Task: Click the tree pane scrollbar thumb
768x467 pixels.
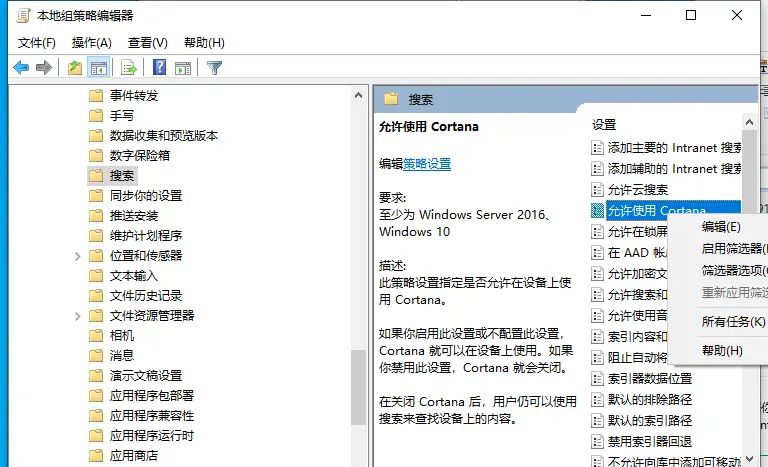Action: point(359,387)
